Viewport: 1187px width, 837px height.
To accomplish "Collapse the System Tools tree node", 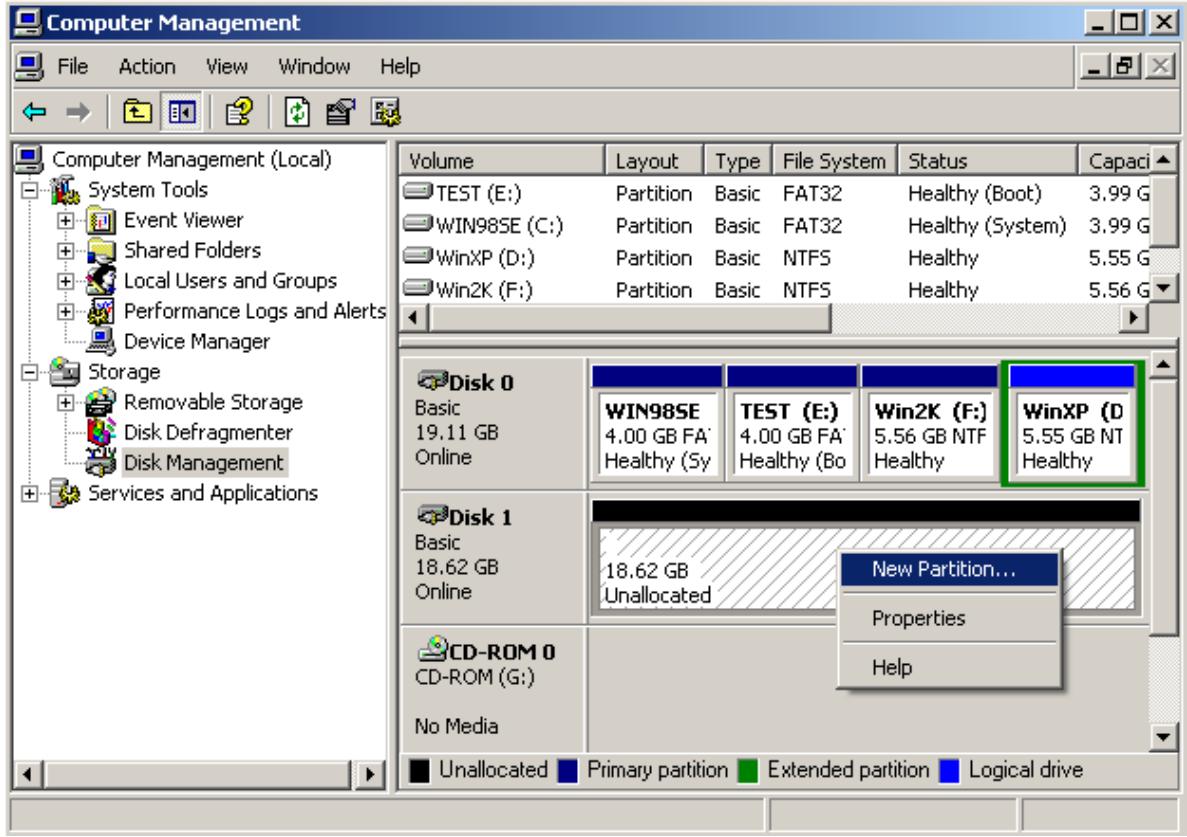I will click(30, 190).
